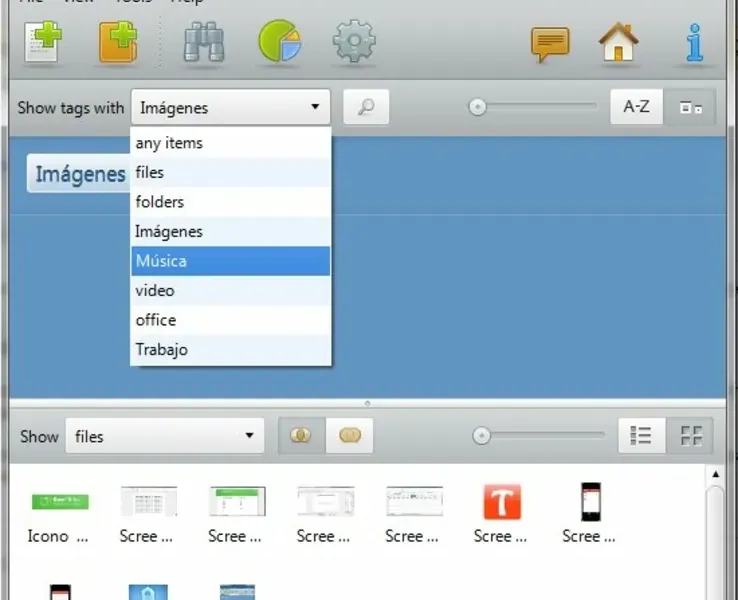The image size is (738, 600).
Task: Click the add folder icon with green plus
Action: point(118,41)
